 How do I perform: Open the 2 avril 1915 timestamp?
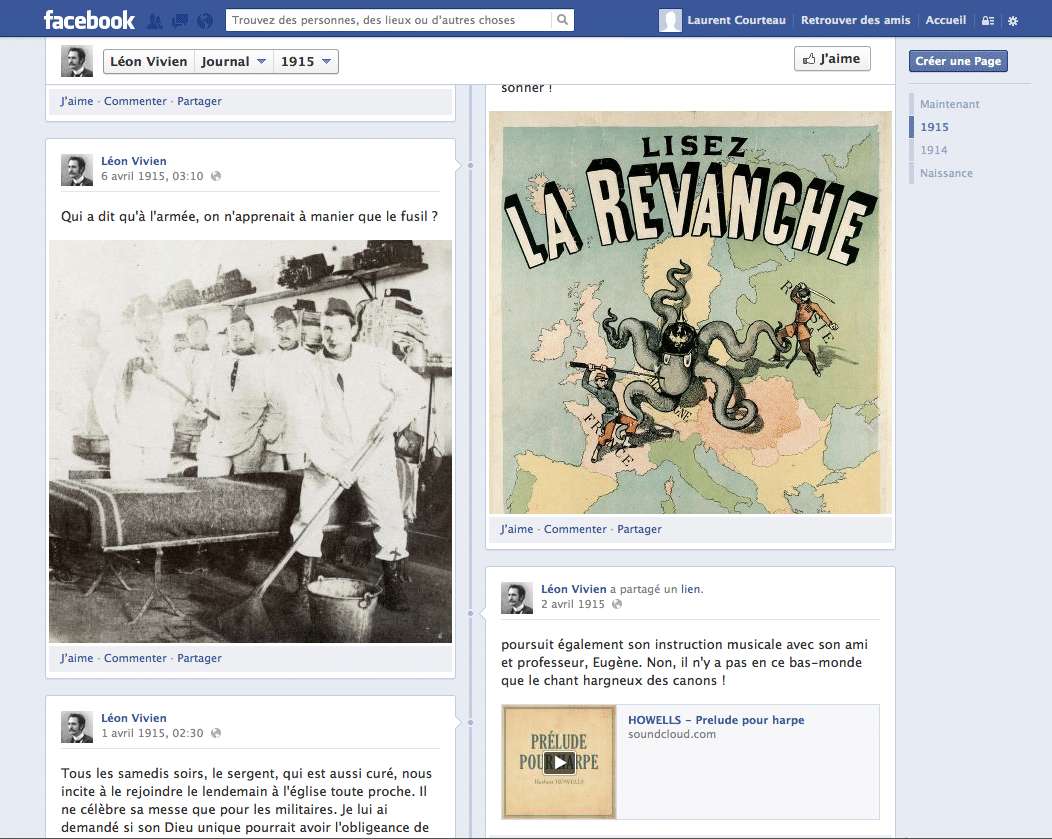(x=572, y=604)
